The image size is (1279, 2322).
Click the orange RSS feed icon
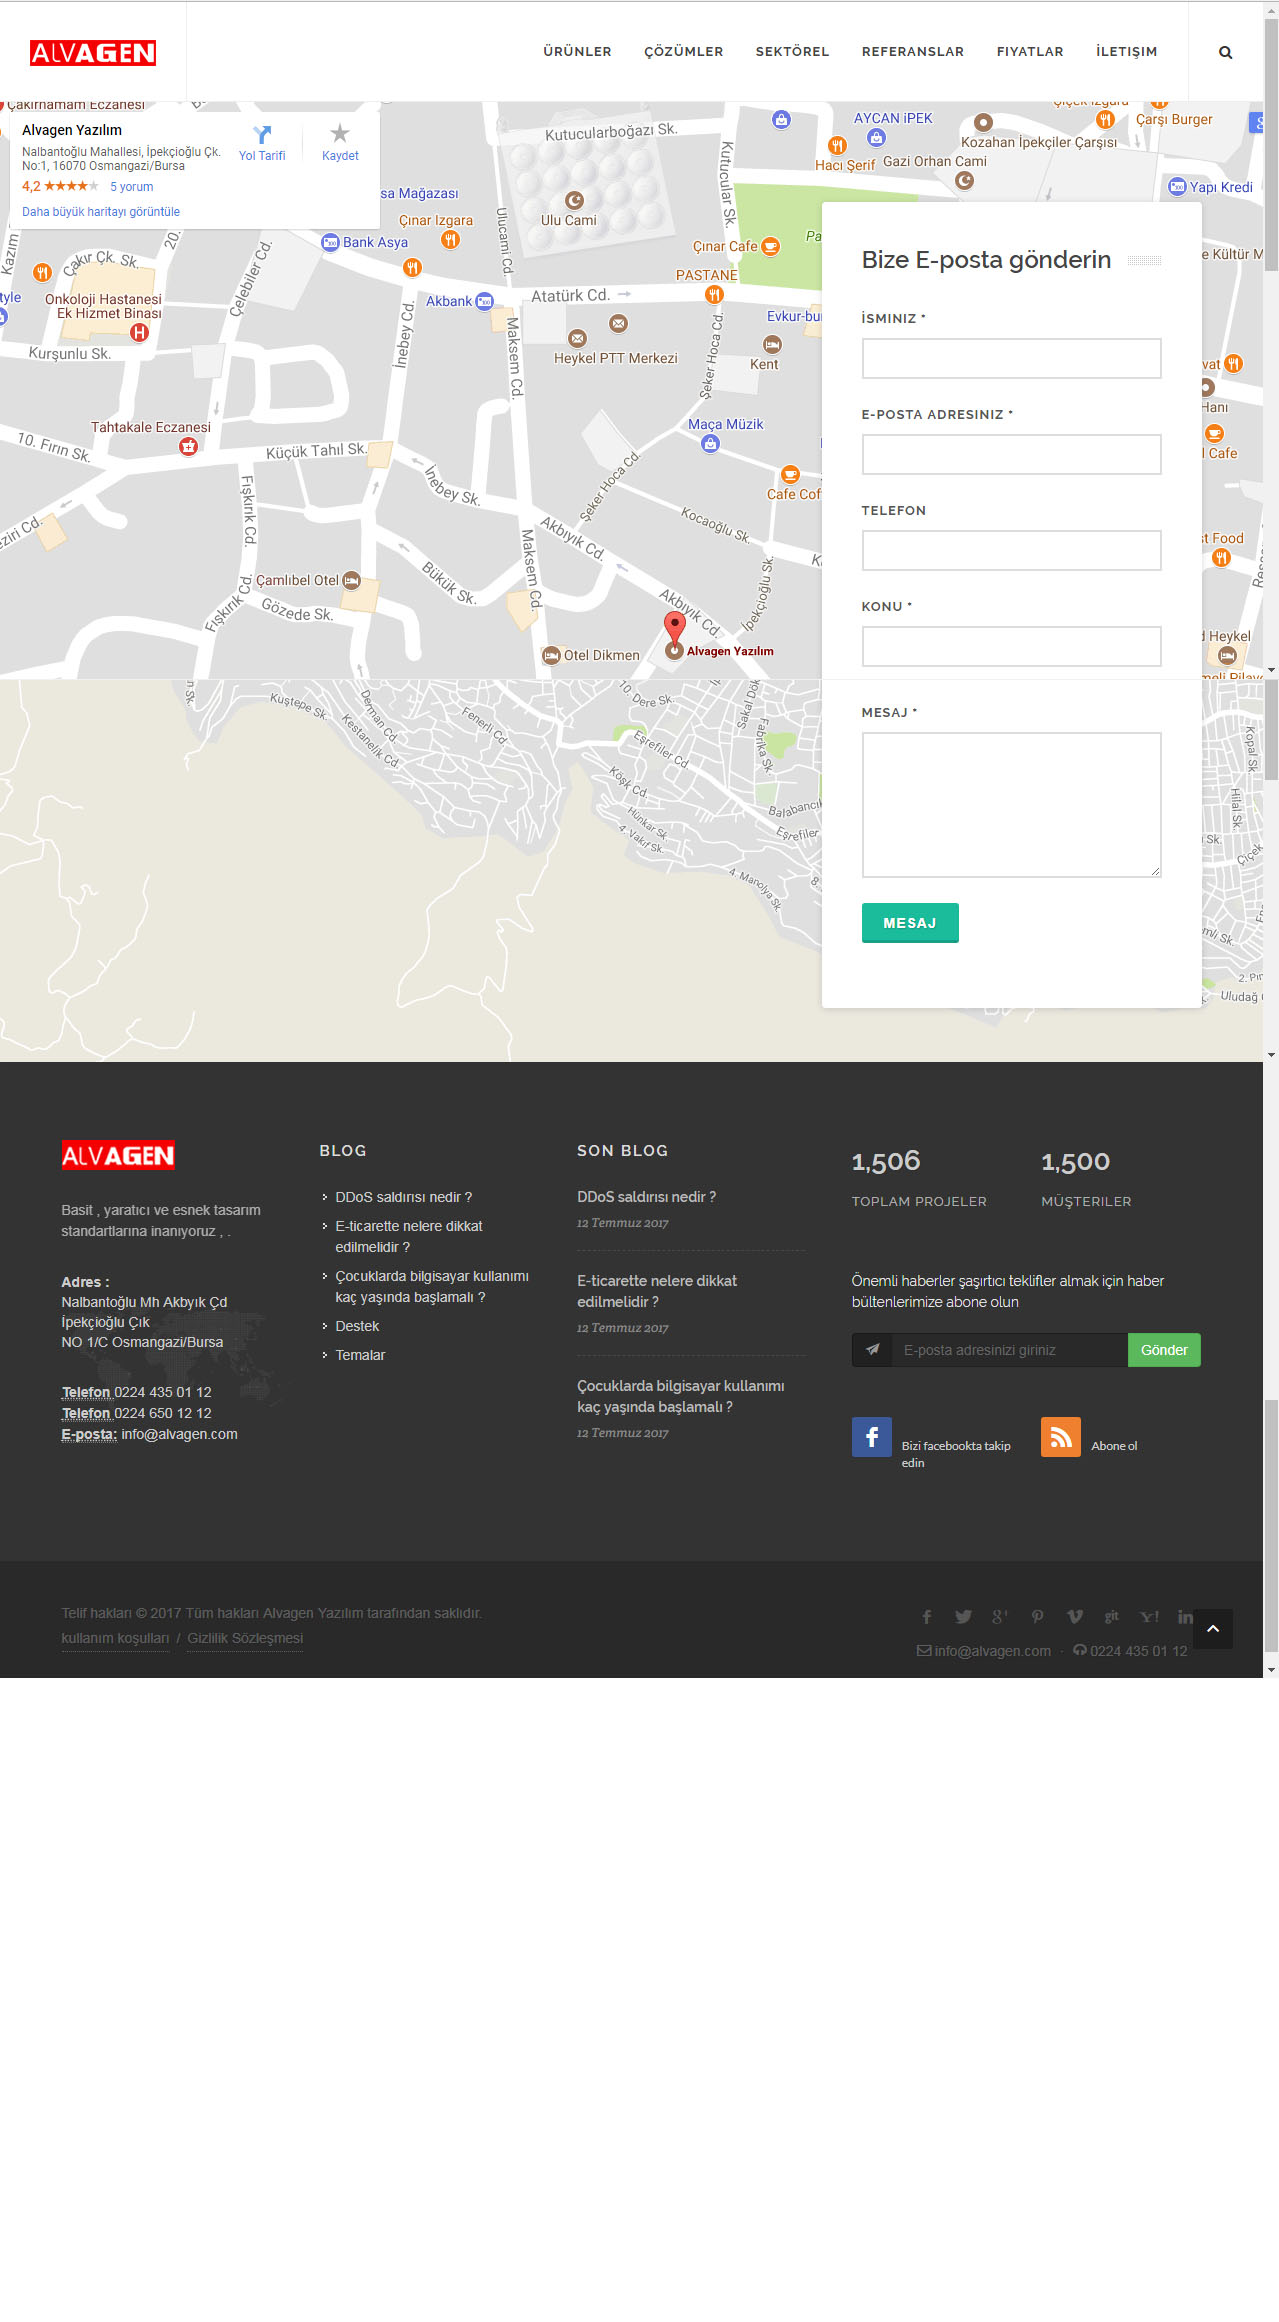[x=1060, y=1437]
